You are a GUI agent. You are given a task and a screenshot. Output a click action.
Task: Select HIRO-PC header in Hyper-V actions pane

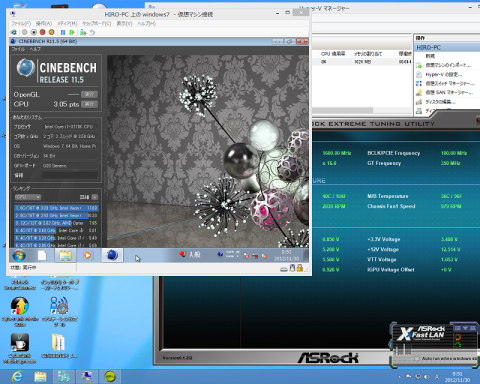447,48
